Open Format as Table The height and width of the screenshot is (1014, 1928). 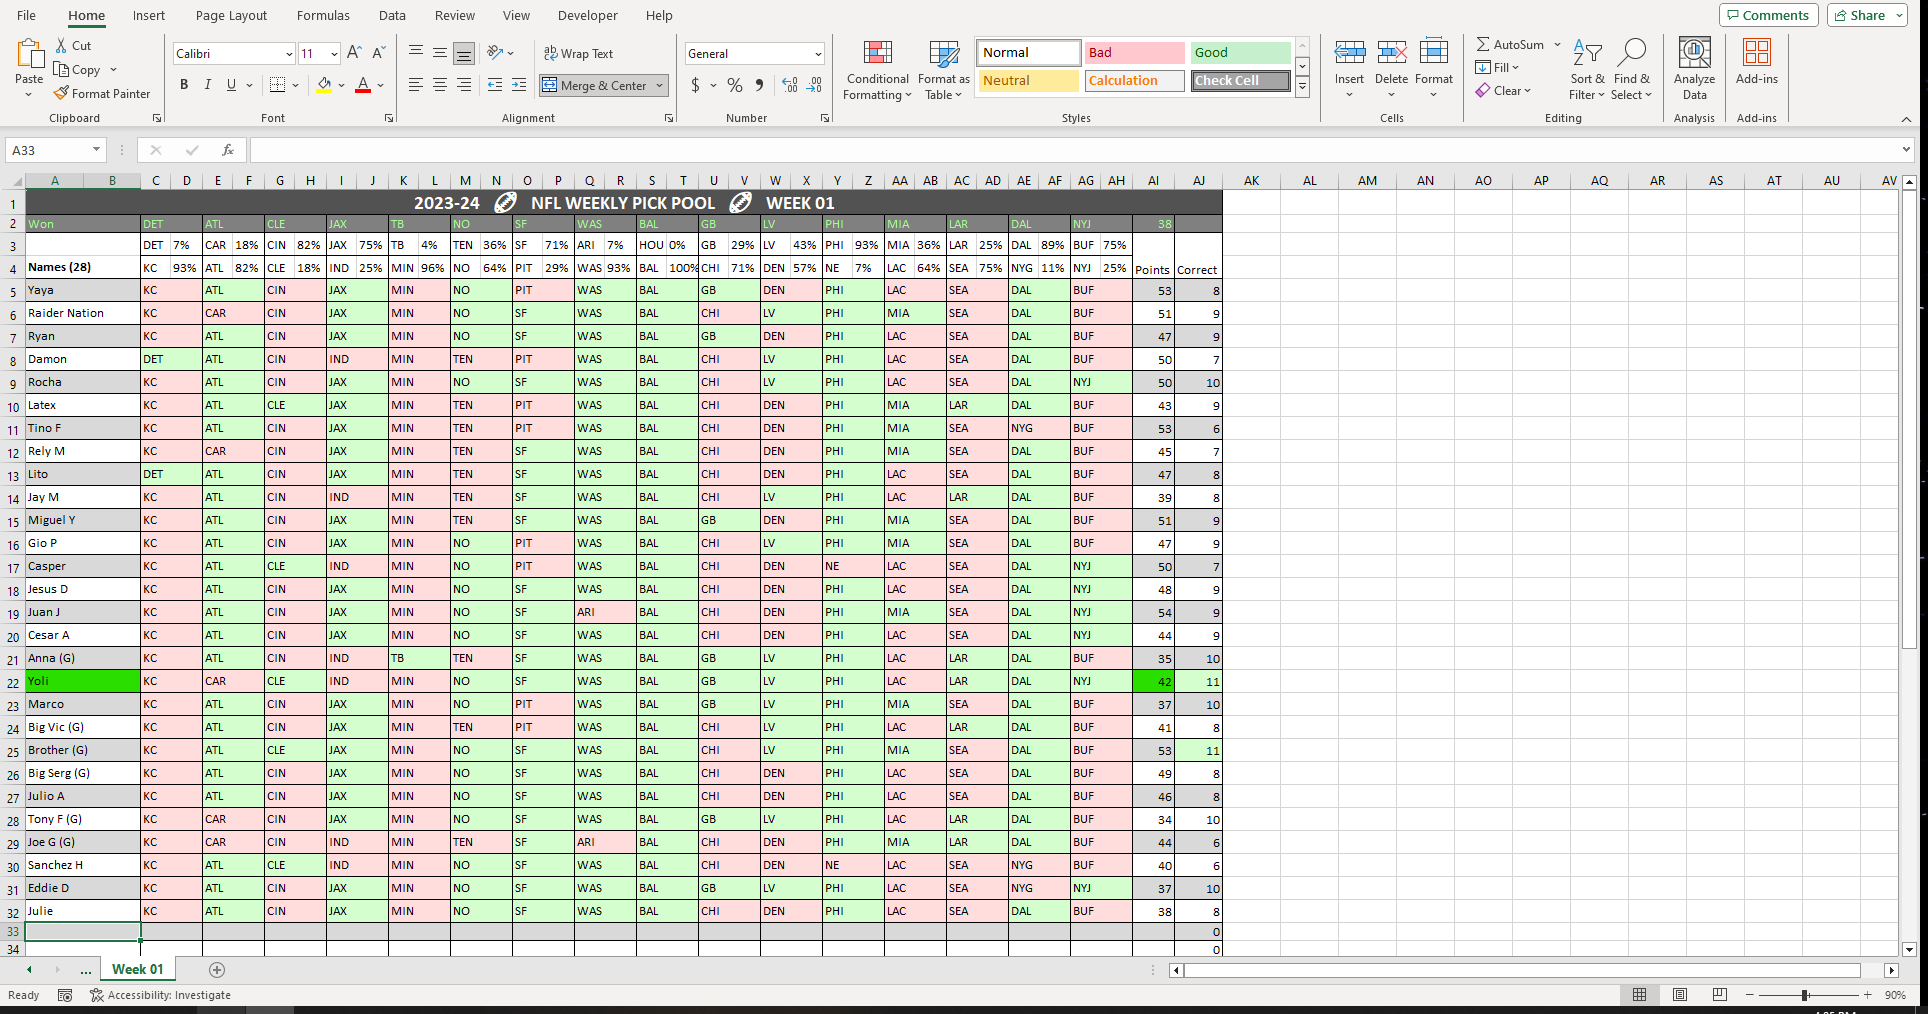tap(944, 70)
